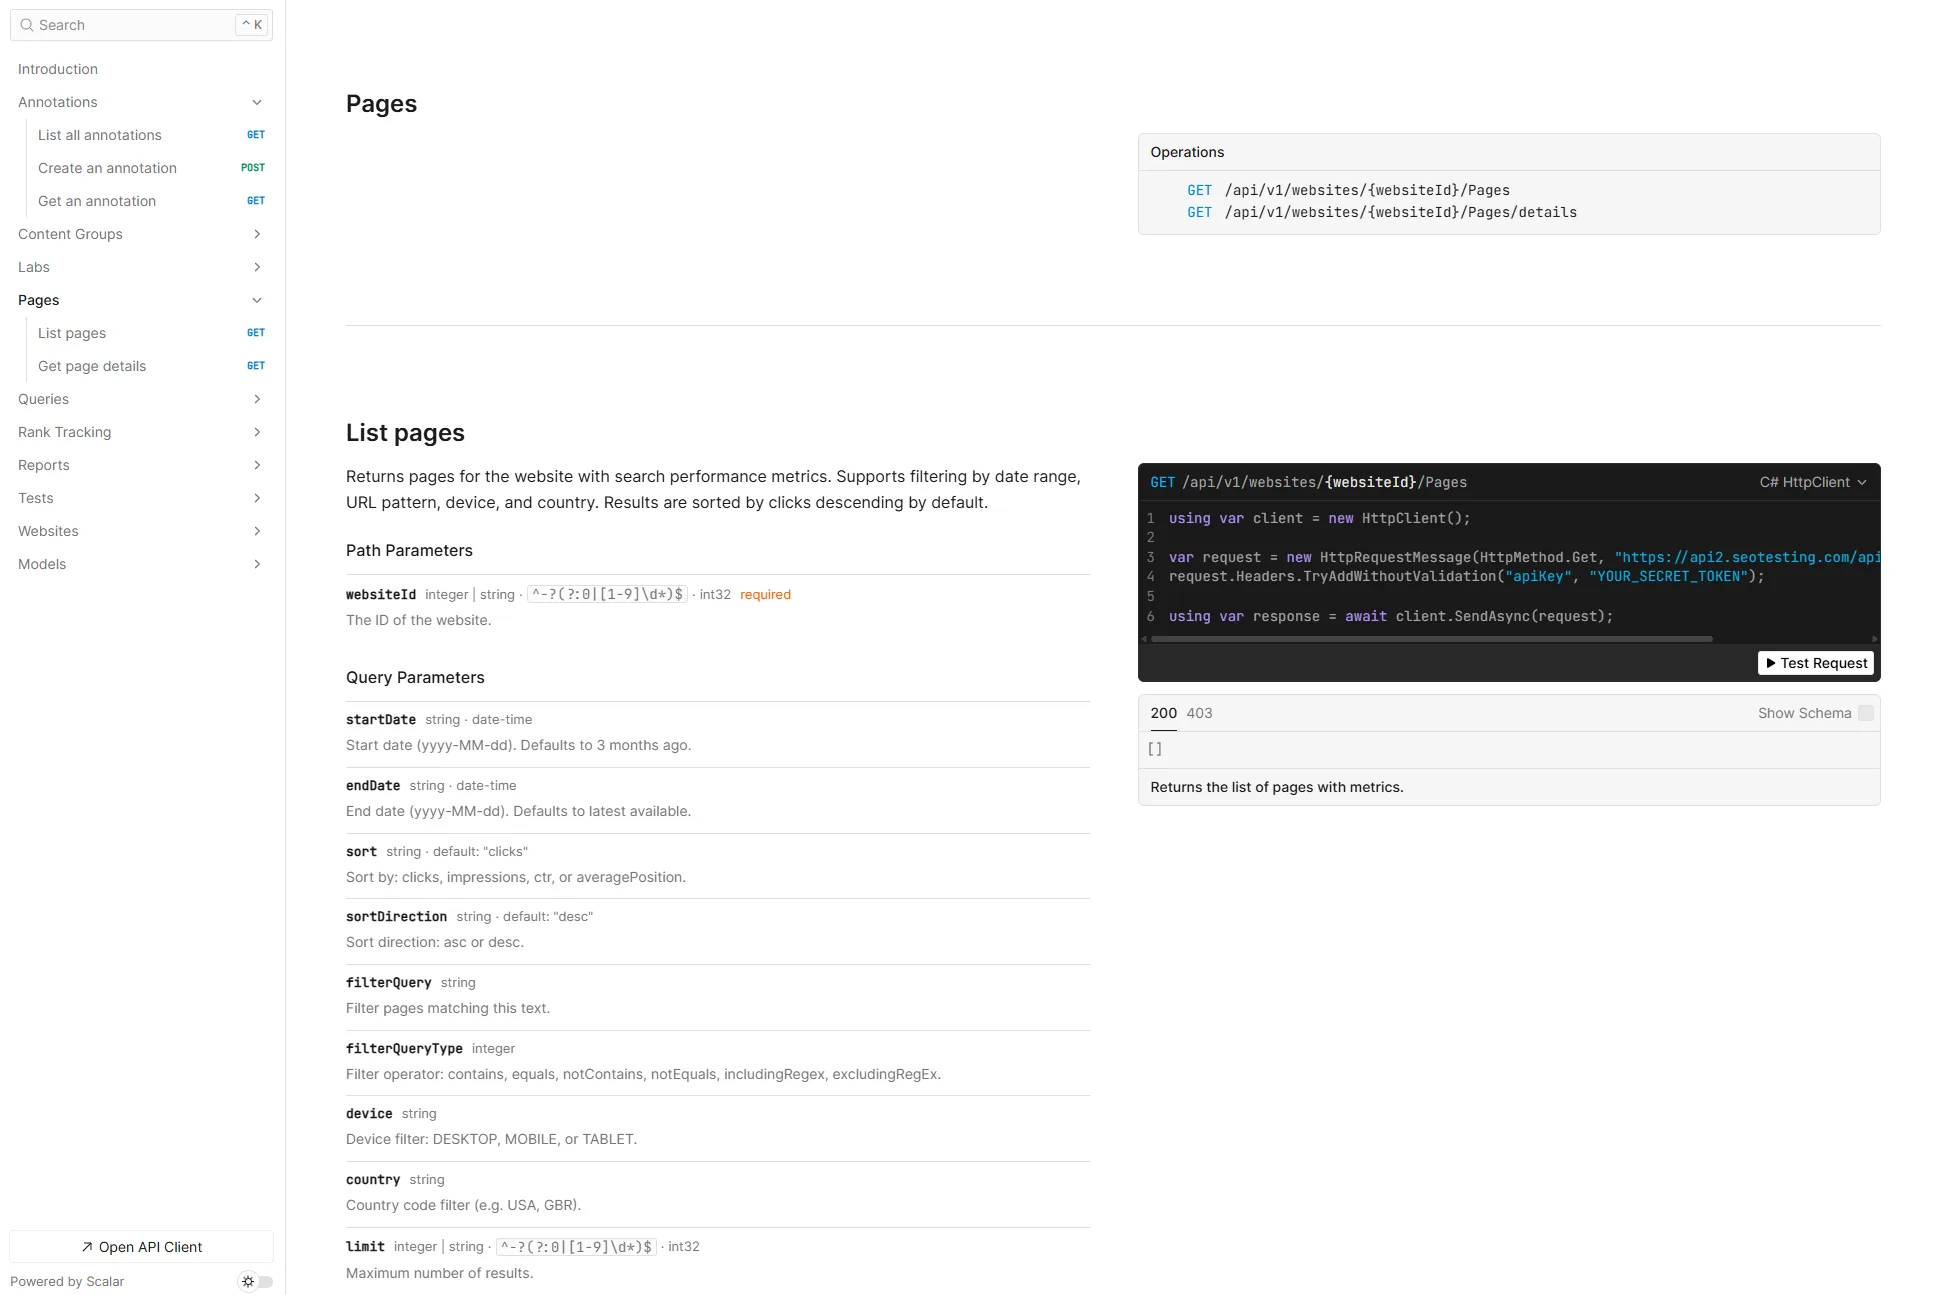Click the play icon on Test Request
Screen dimensions: 1937x1295
point(1771,663)
